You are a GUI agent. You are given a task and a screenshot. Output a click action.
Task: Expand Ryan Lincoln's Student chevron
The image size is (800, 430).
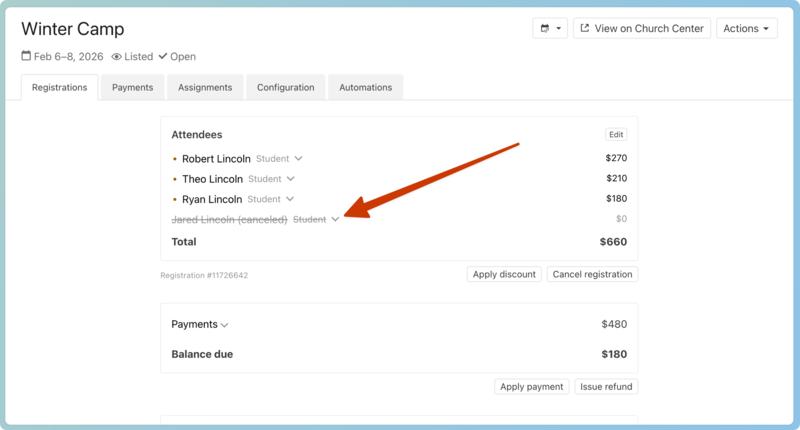(290, 199)
